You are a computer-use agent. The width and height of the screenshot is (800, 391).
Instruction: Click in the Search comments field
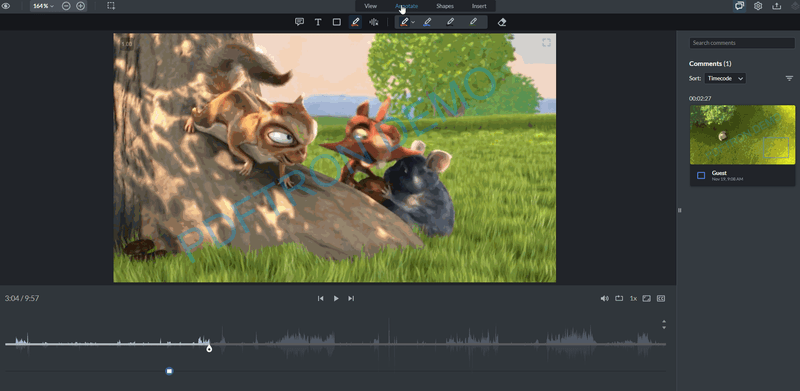(x=742, y=43)
